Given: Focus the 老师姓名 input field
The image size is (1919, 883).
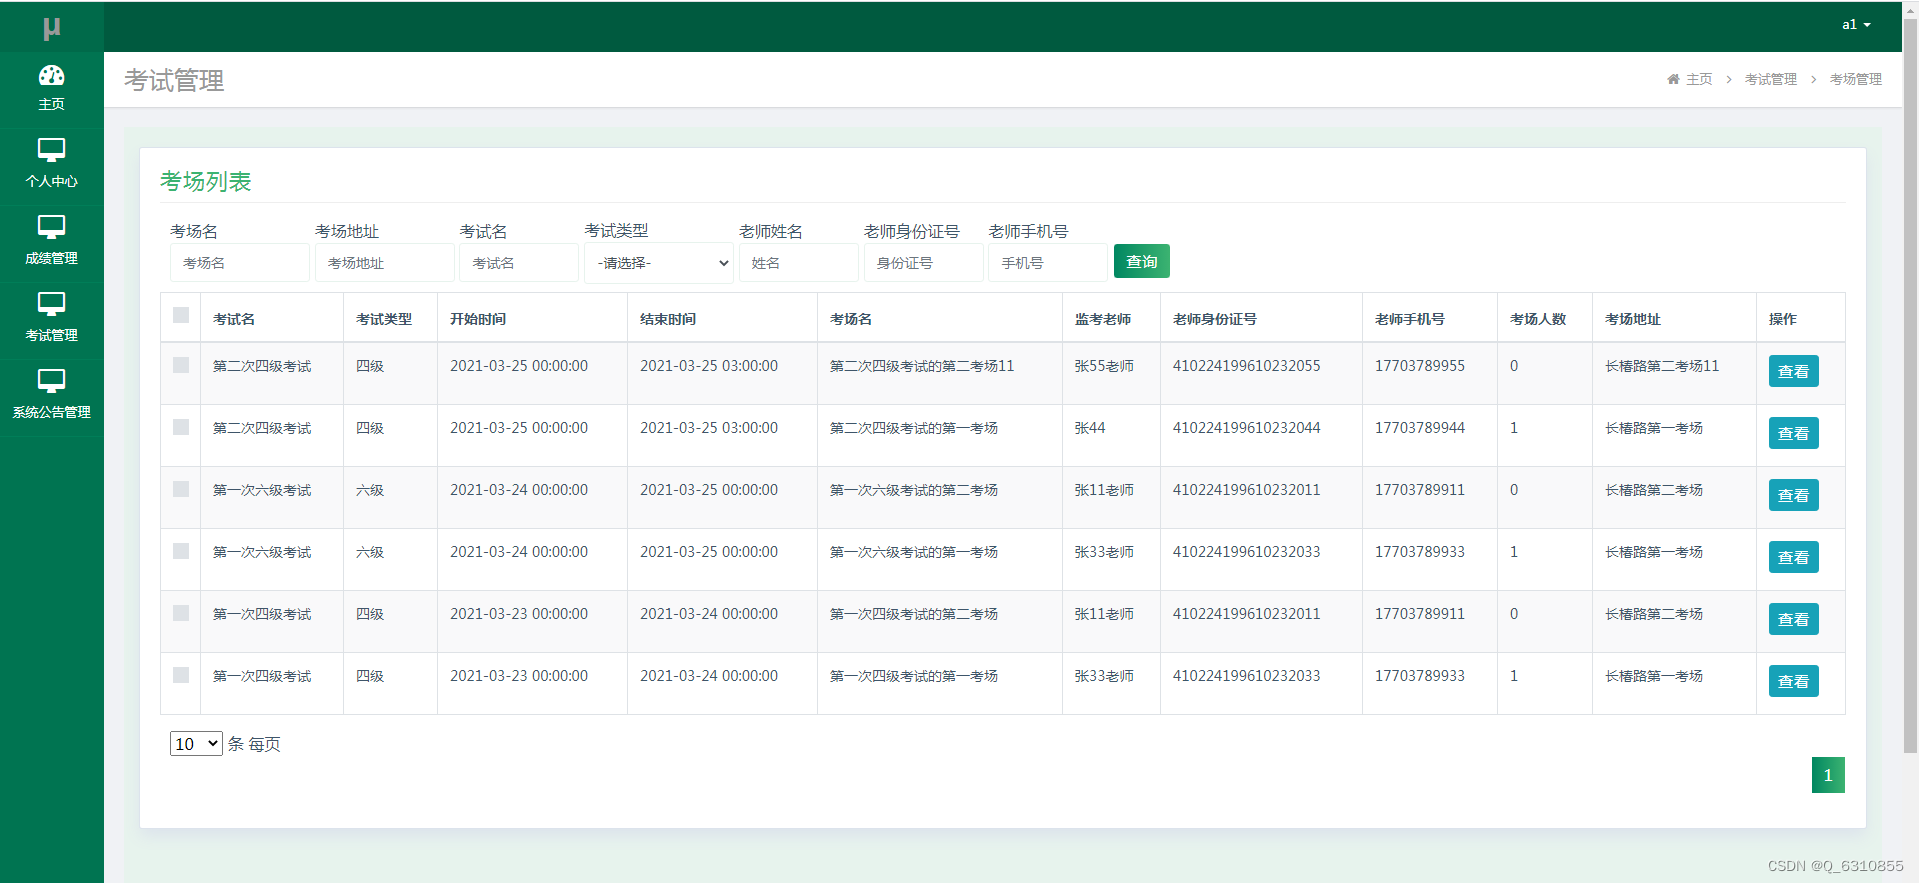Looking at the screenshot, I should (799, 263).
